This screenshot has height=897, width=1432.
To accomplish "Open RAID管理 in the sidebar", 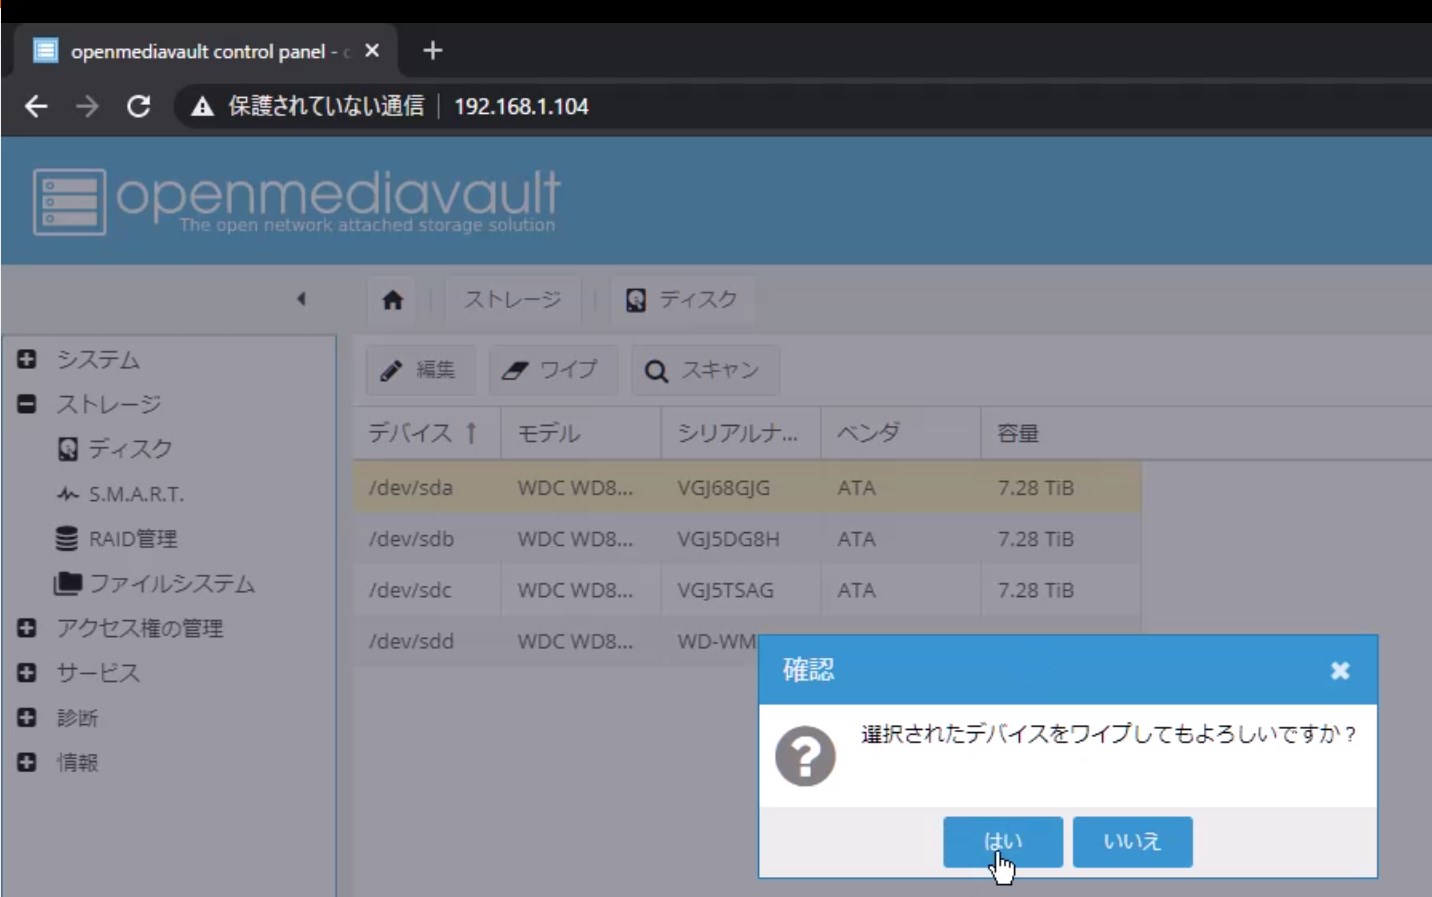I will tap(132, 539).
